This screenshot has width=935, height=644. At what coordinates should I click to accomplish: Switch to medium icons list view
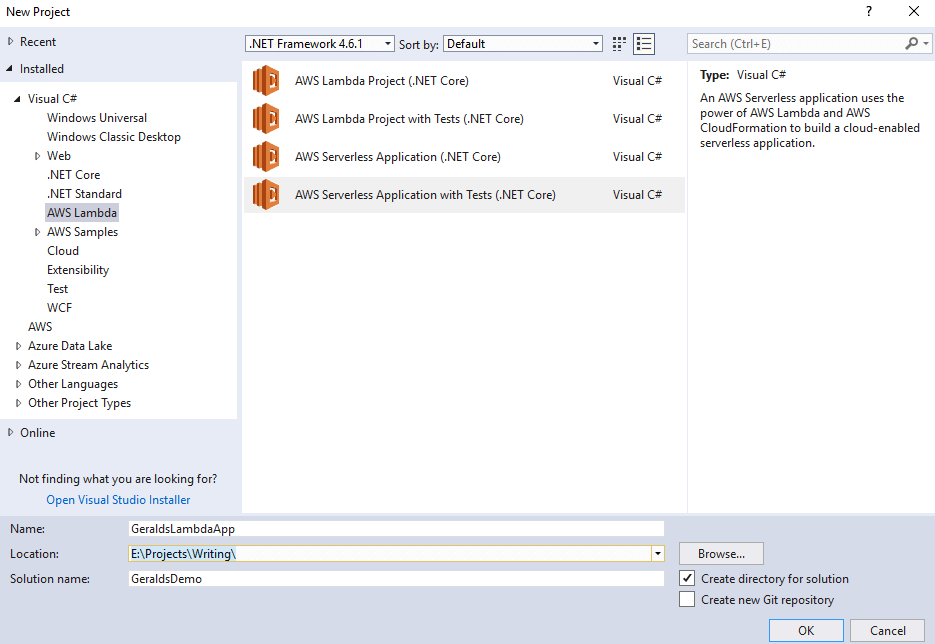644,44
